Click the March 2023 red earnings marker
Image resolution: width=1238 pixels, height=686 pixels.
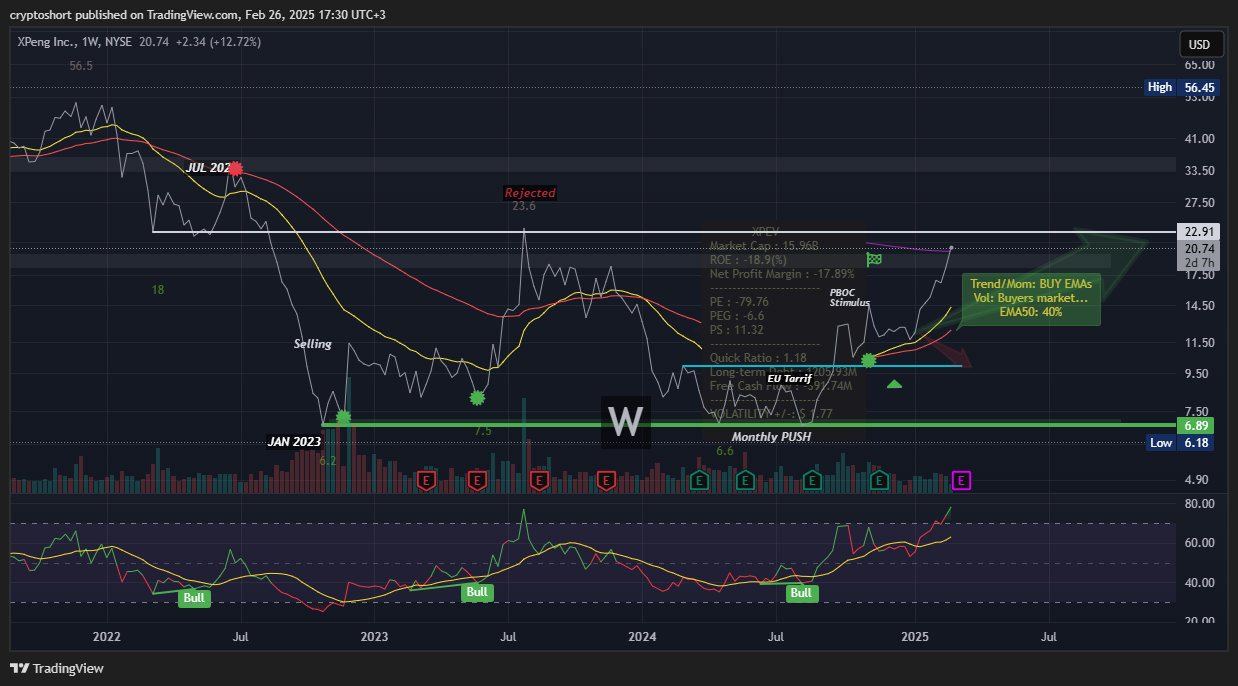tap(425, 481)
